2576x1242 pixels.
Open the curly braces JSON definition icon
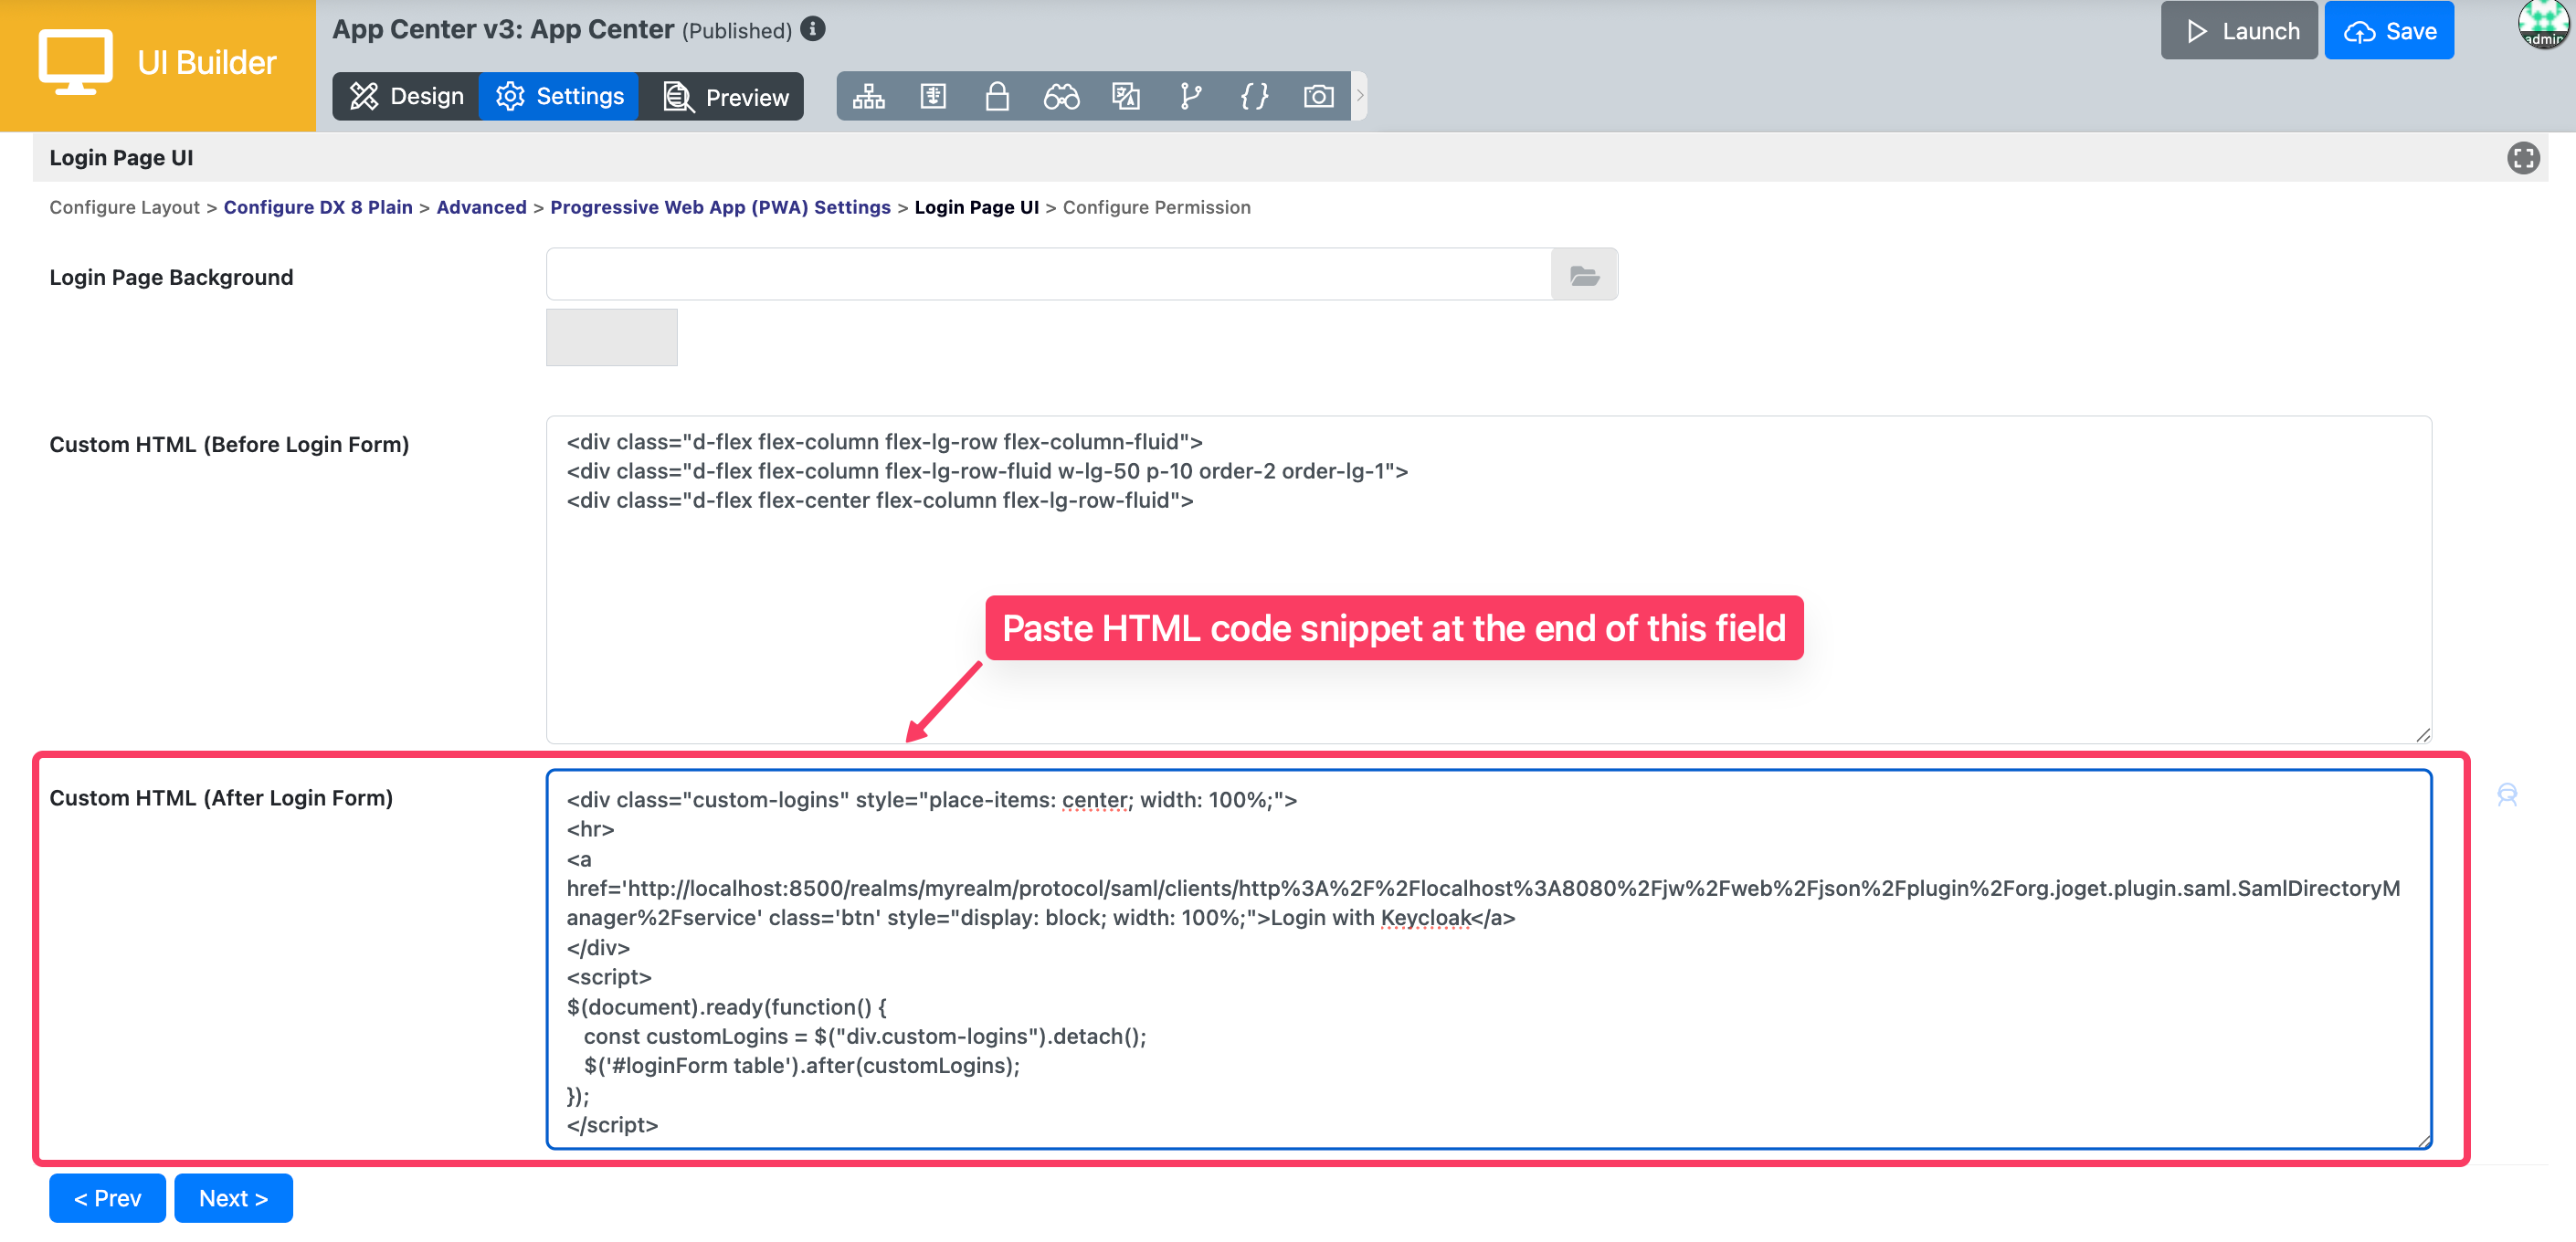click(x=1254, y=96)
